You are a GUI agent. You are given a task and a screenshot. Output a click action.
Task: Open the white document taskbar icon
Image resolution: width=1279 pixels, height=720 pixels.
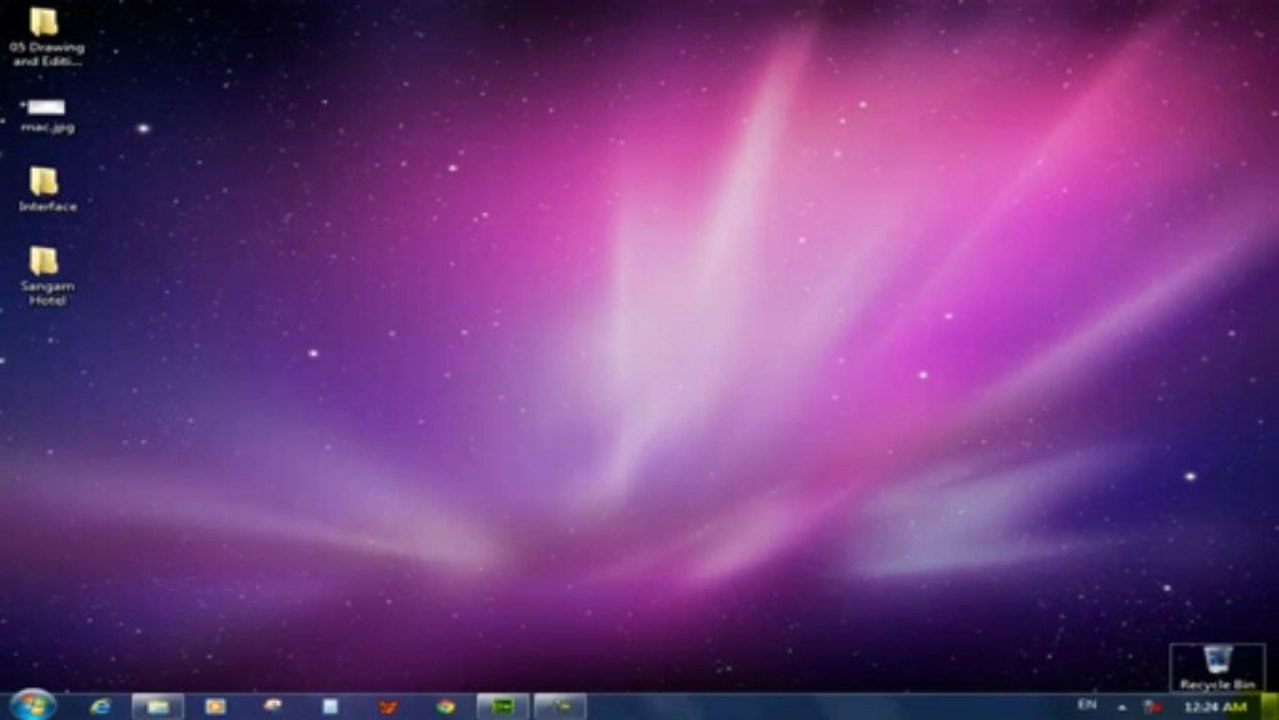coord(330,706)
